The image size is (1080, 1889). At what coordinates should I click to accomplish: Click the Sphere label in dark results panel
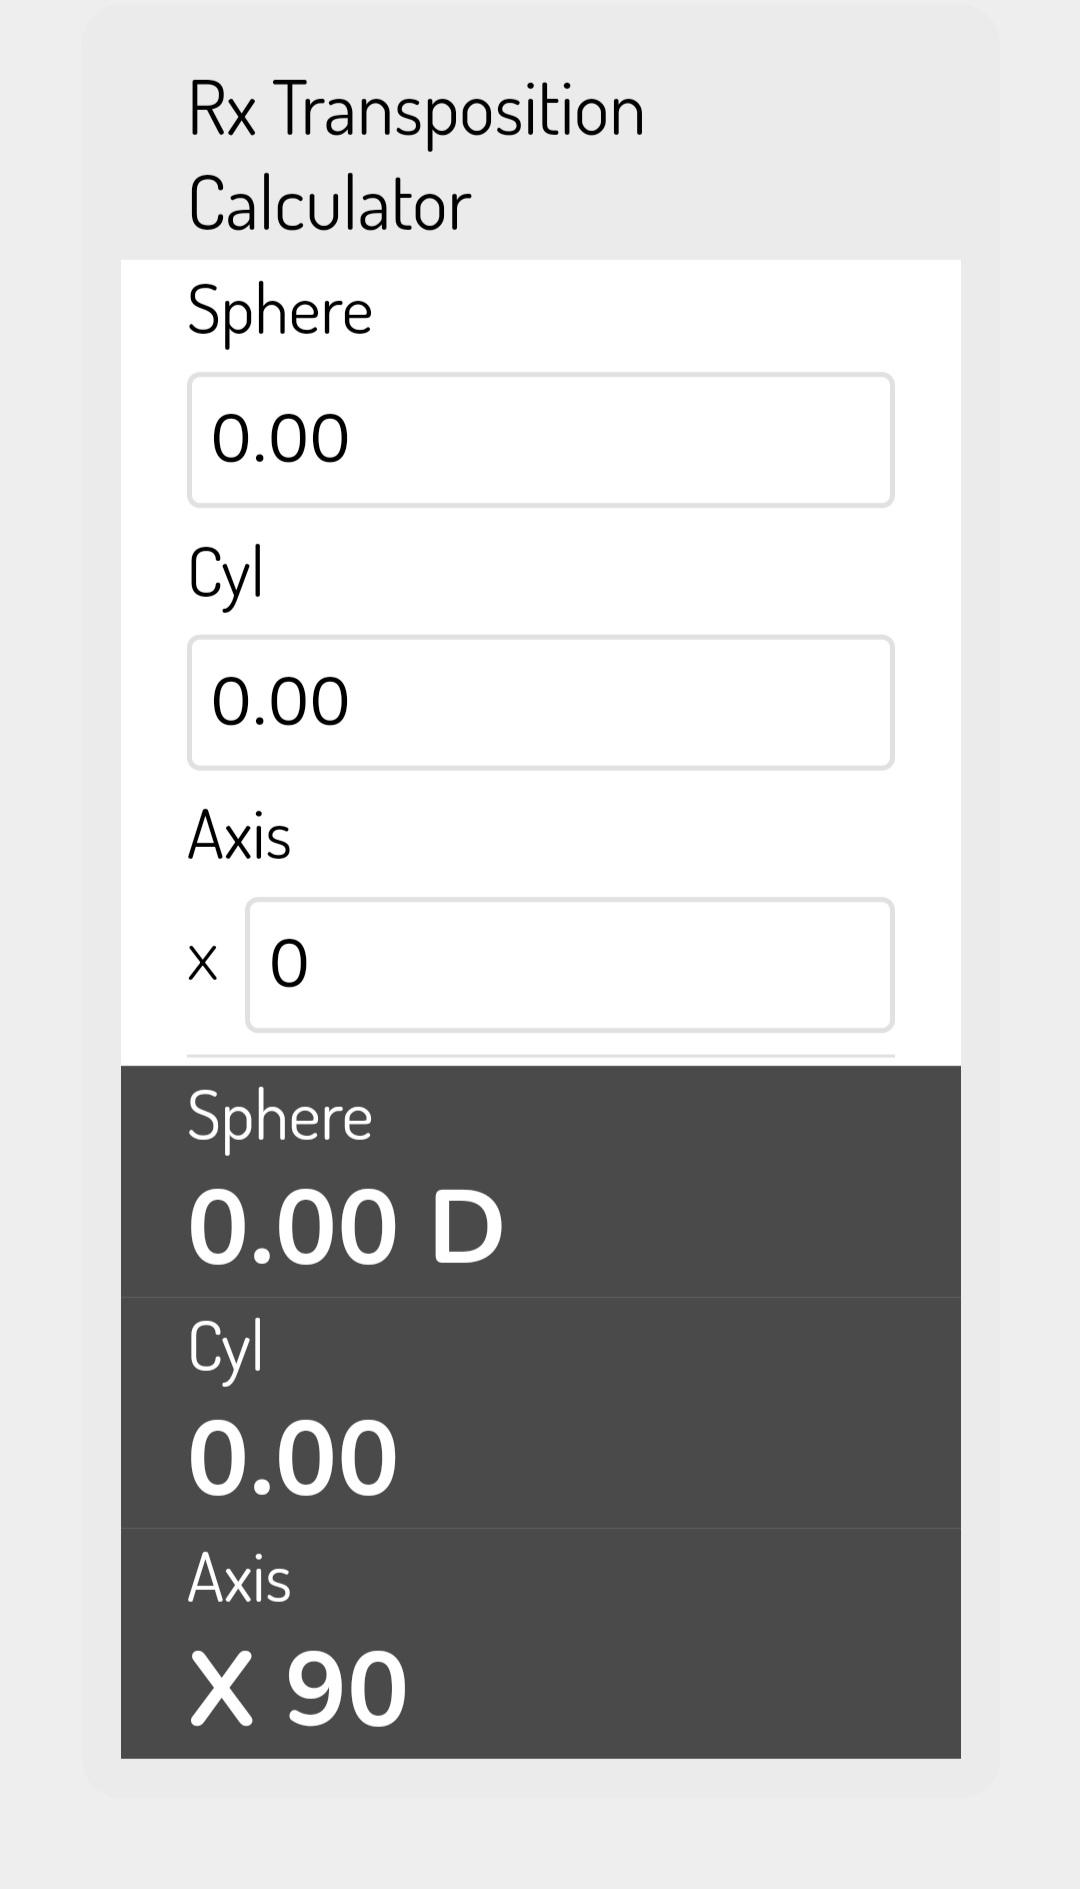pyautogui.click(x=280, y=1117)
